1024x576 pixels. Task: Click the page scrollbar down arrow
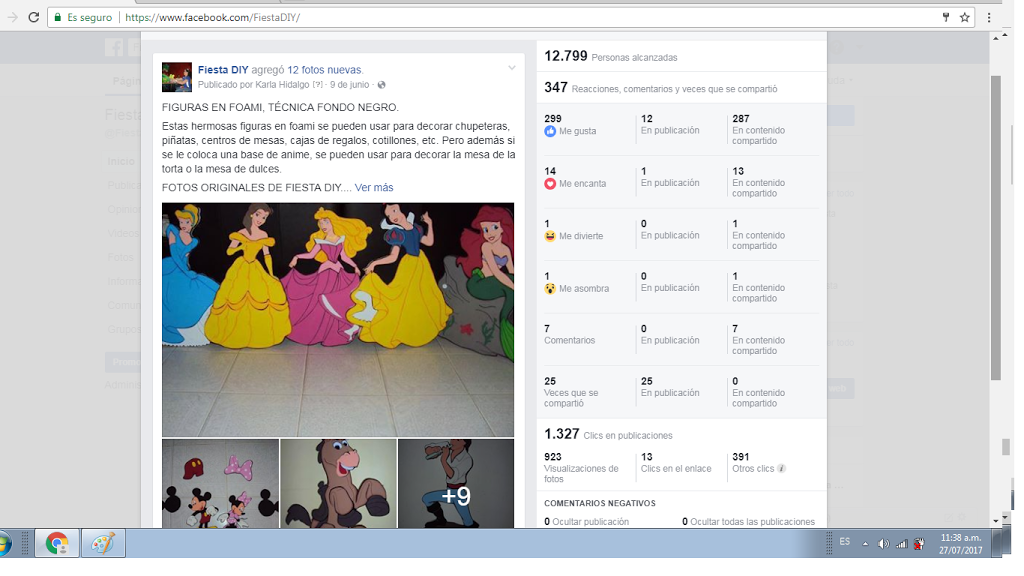coord(995,520)
